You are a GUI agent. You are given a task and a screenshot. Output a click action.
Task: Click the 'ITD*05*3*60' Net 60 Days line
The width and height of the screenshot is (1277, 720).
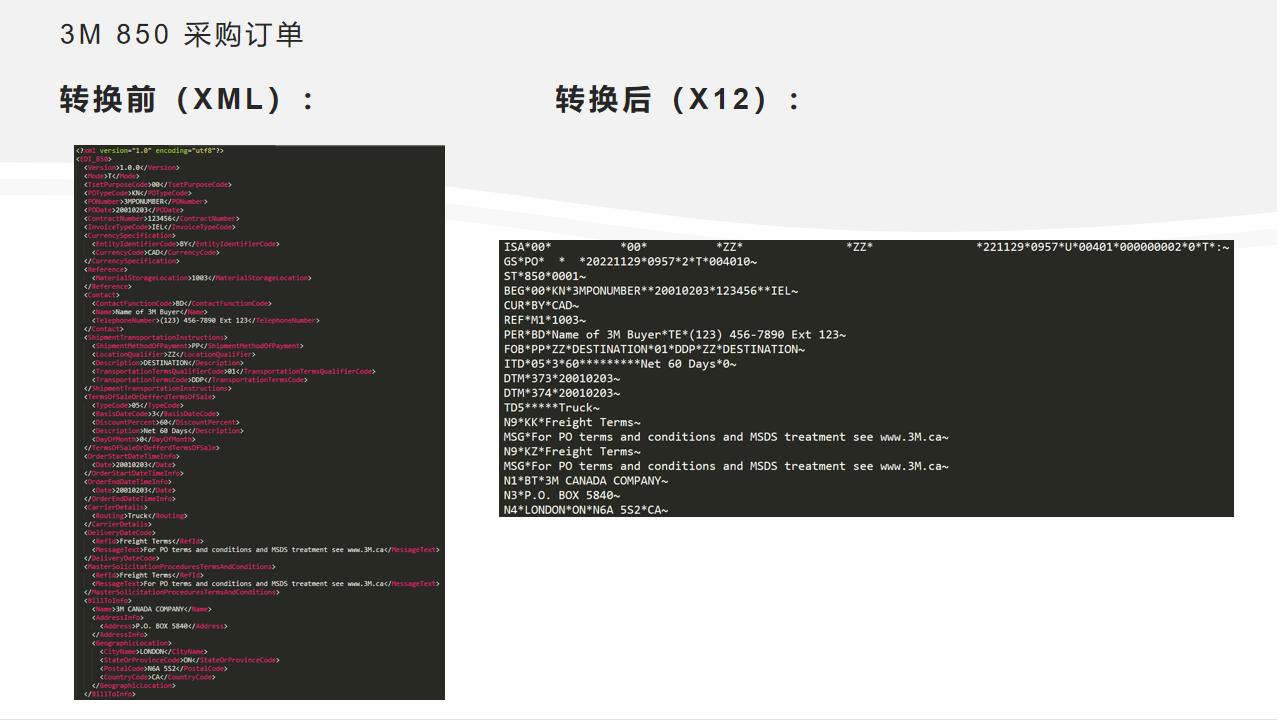(620, 364)
